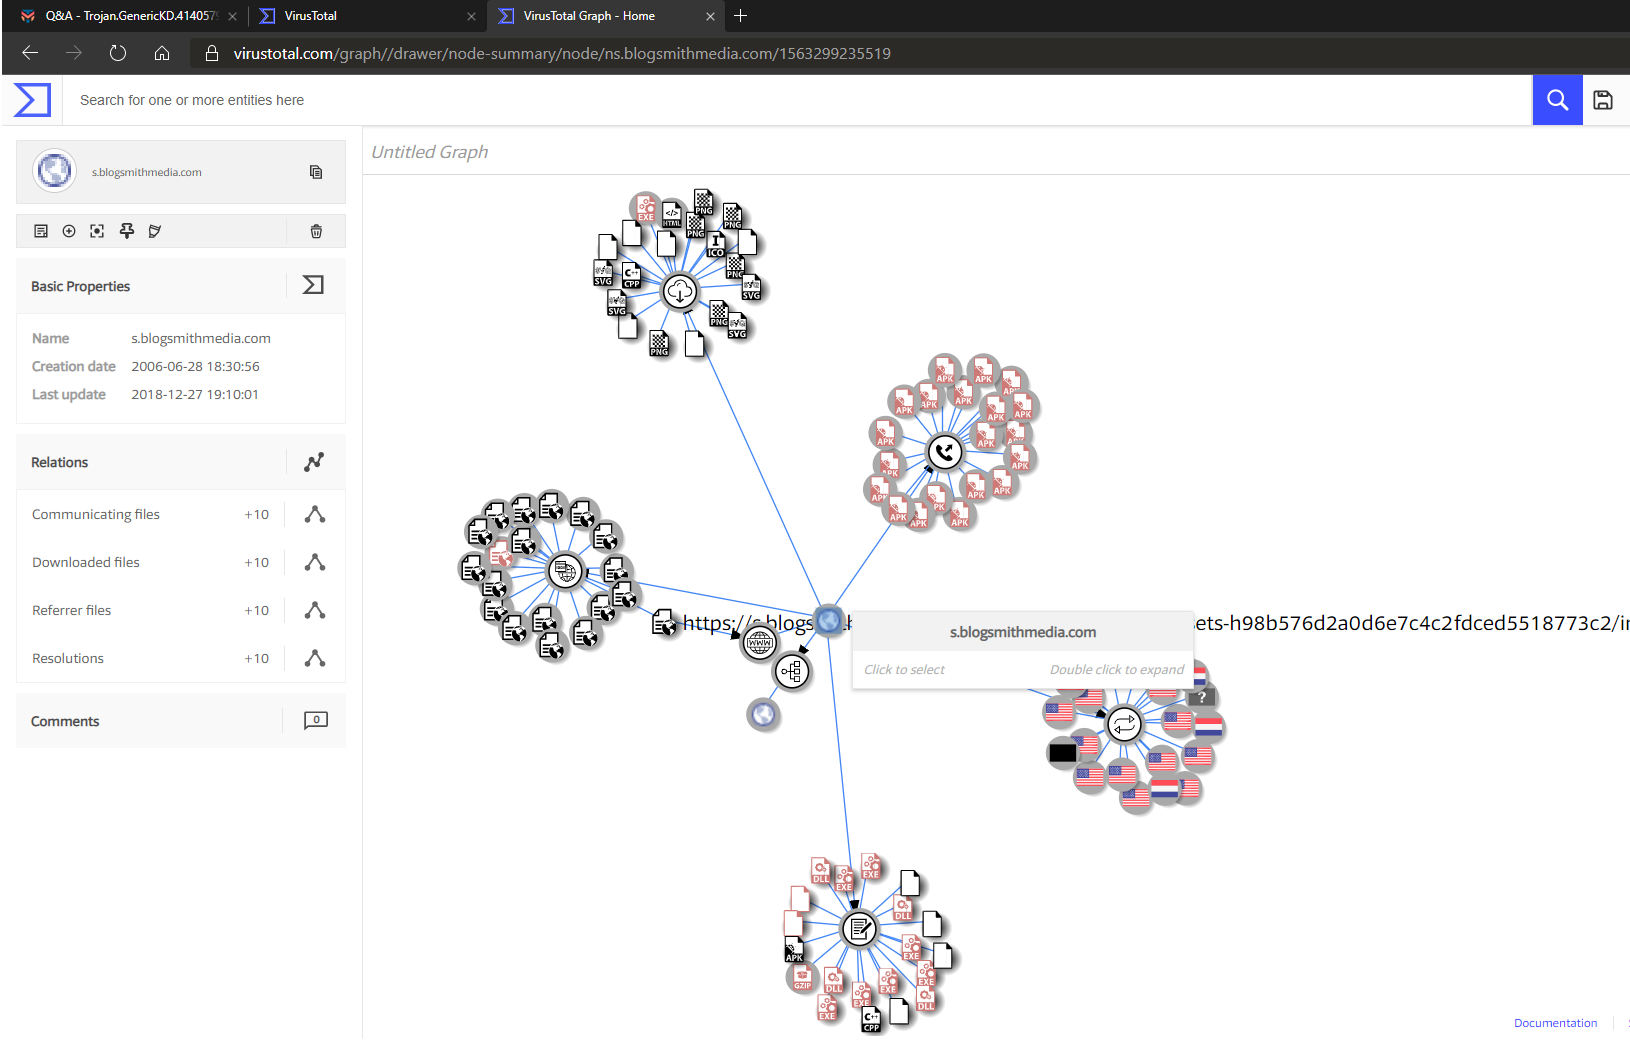Screen dimensions: 1630x1043
Task: Delete the selected node with the trash icon
Action: click(x=316, y=231)
